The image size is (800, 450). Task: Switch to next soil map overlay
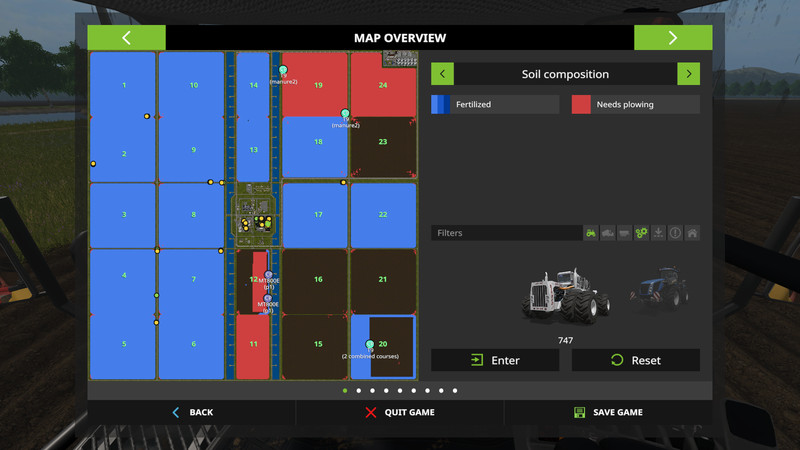coord(688,74)
